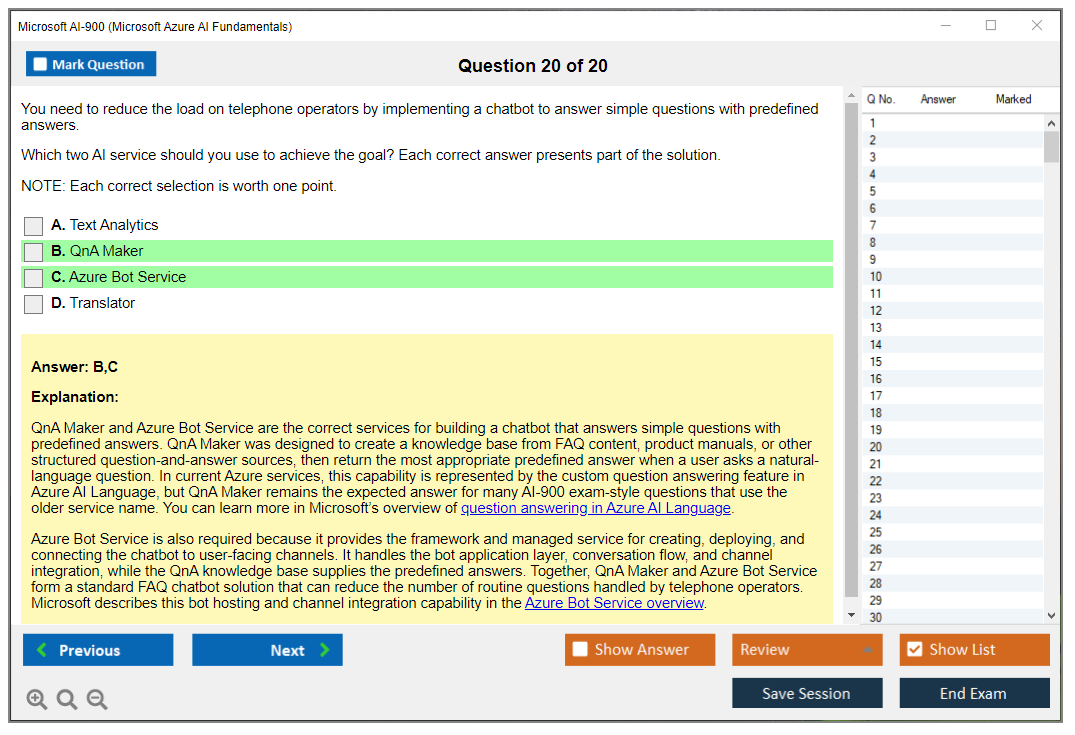This screenshot has height=735, width=1075.
Task: Select question 23 in the list
Action: pyautogui.click(x=953, y=498)
